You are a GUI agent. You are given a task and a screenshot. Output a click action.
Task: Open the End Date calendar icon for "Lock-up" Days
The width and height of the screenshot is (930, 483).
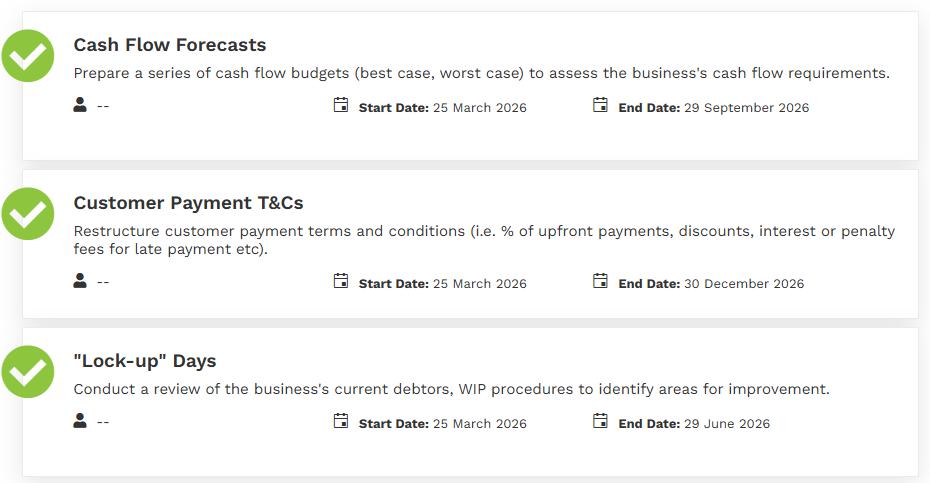(x=600, y=421)
